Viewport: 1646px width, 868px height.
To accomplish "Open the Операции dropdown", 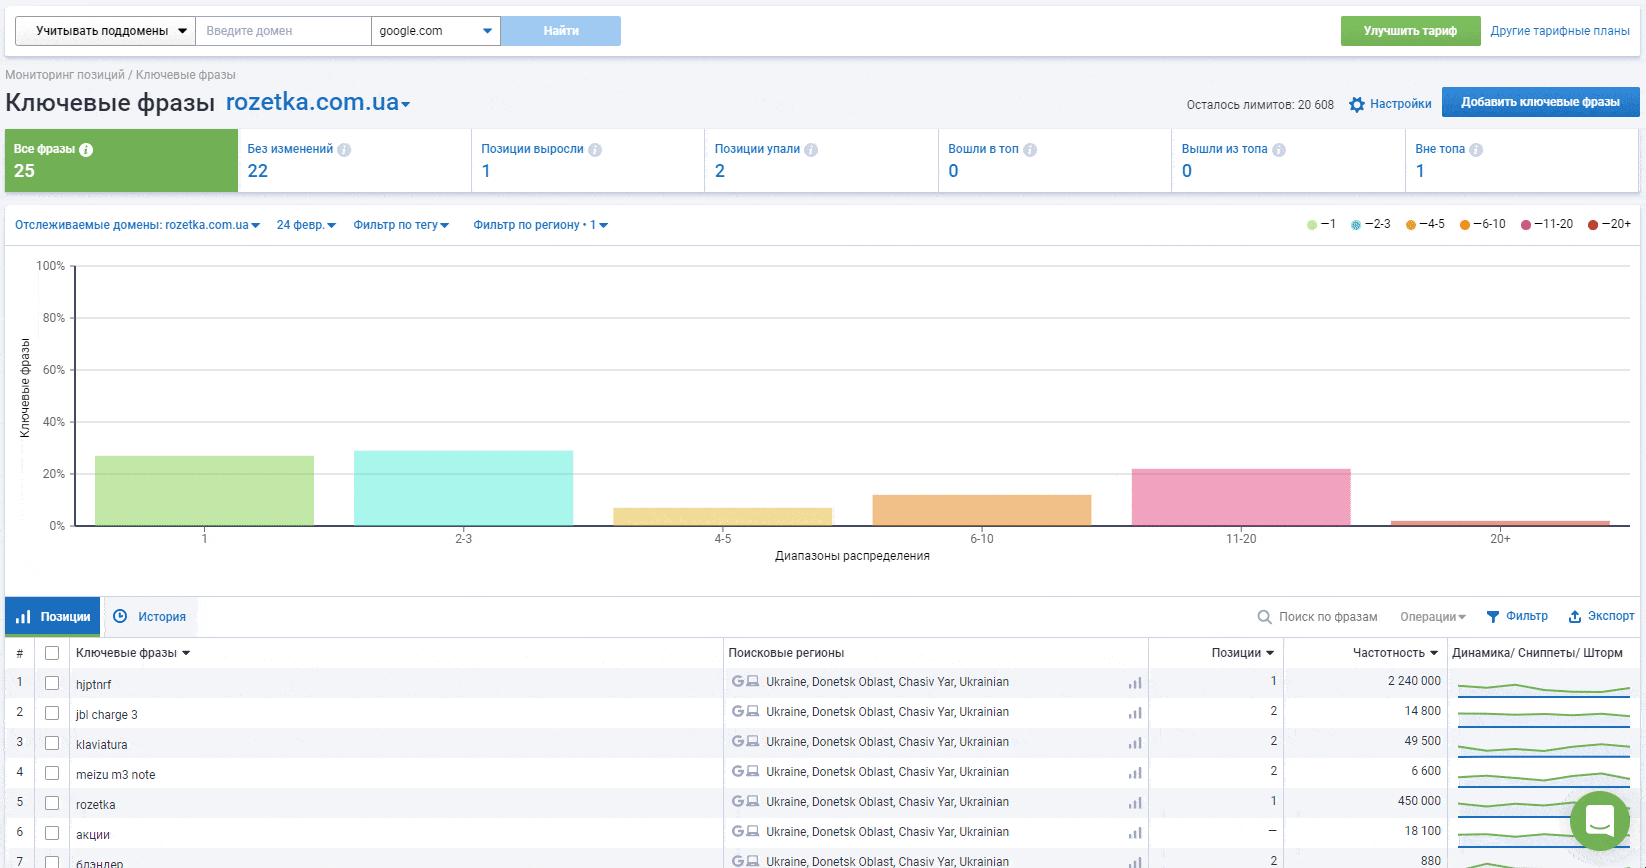I will click(x=1433, y=617).
